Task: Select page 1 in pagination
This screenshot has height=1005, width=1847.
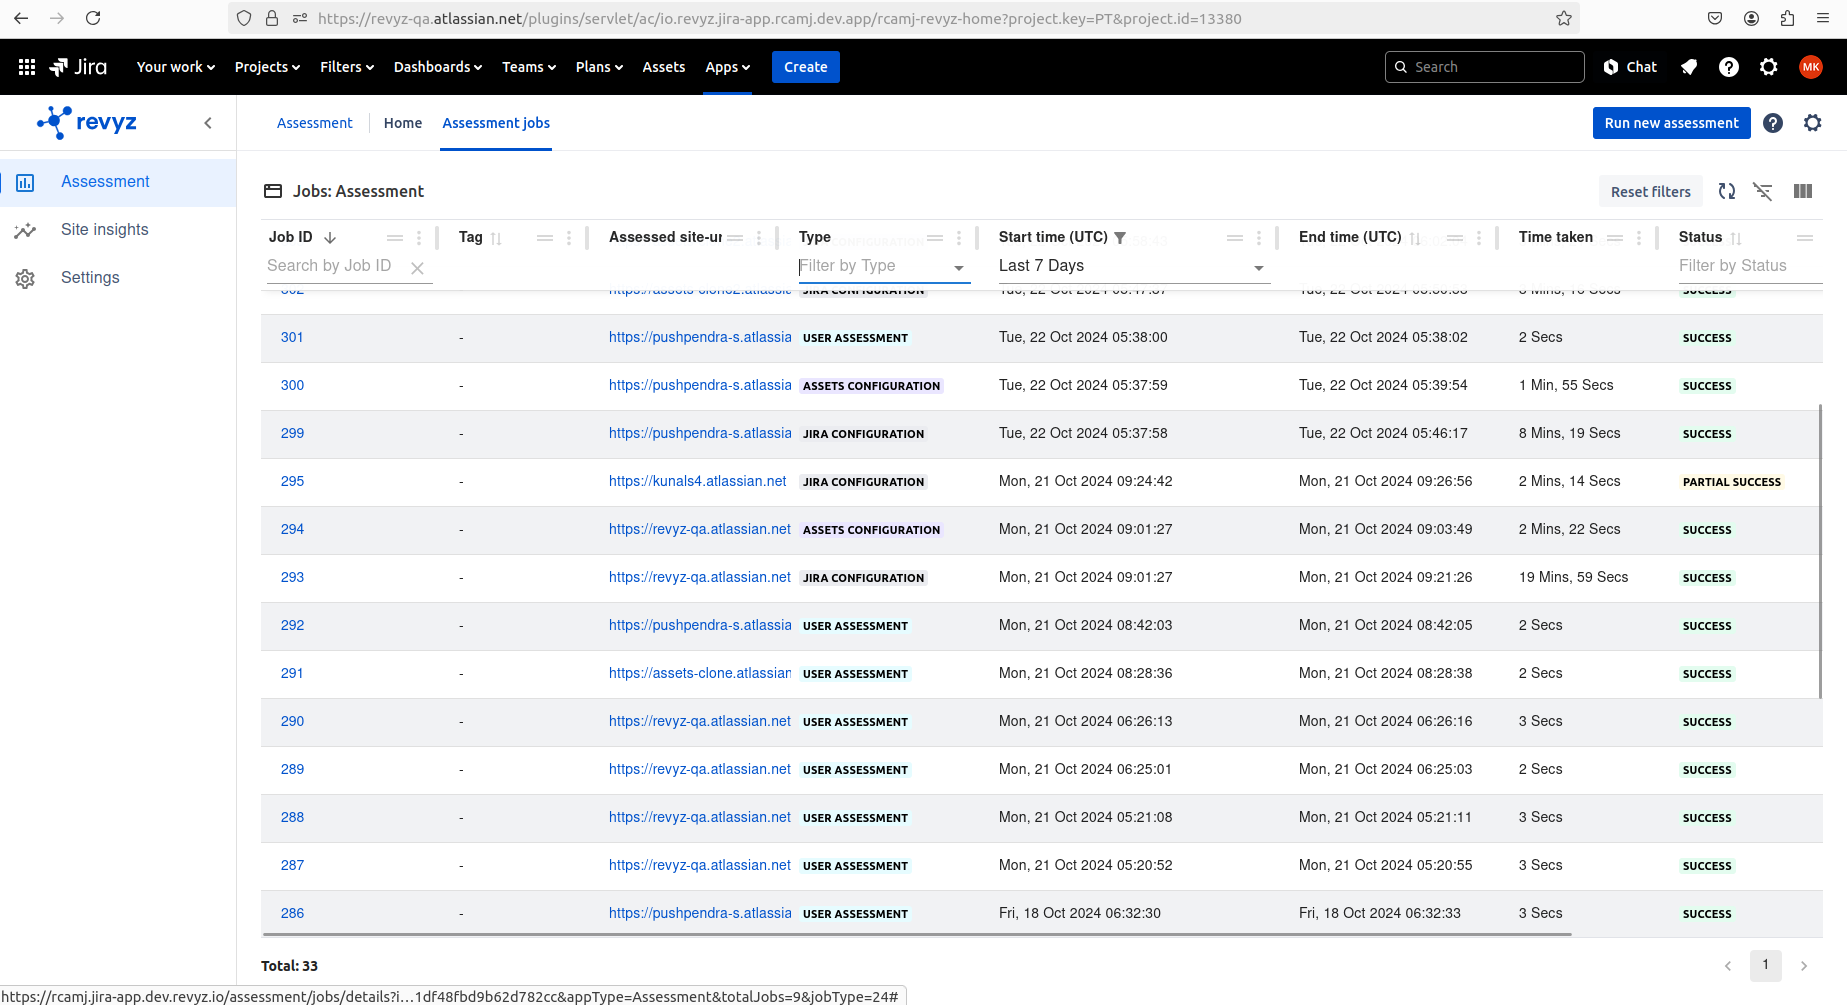Action: tap(1766, 965)
